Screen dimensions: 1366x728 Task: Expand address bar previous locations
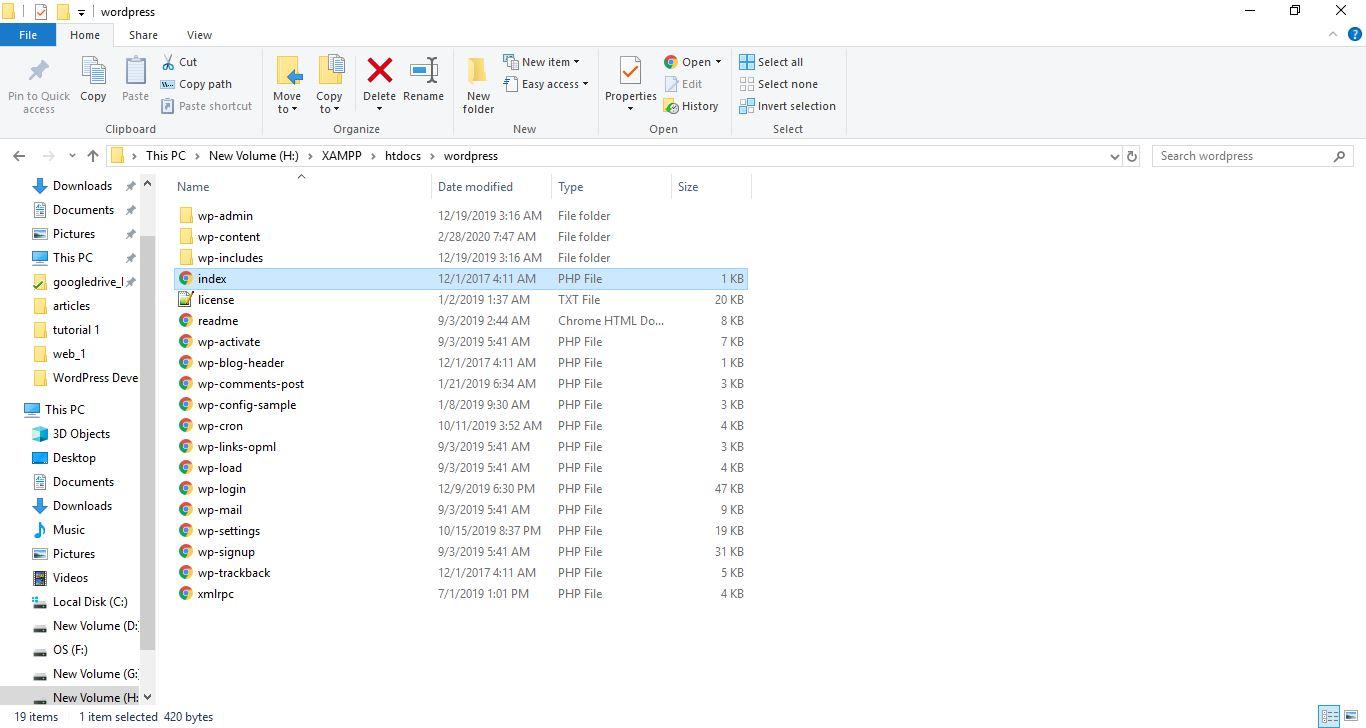tap(1114, 156)
